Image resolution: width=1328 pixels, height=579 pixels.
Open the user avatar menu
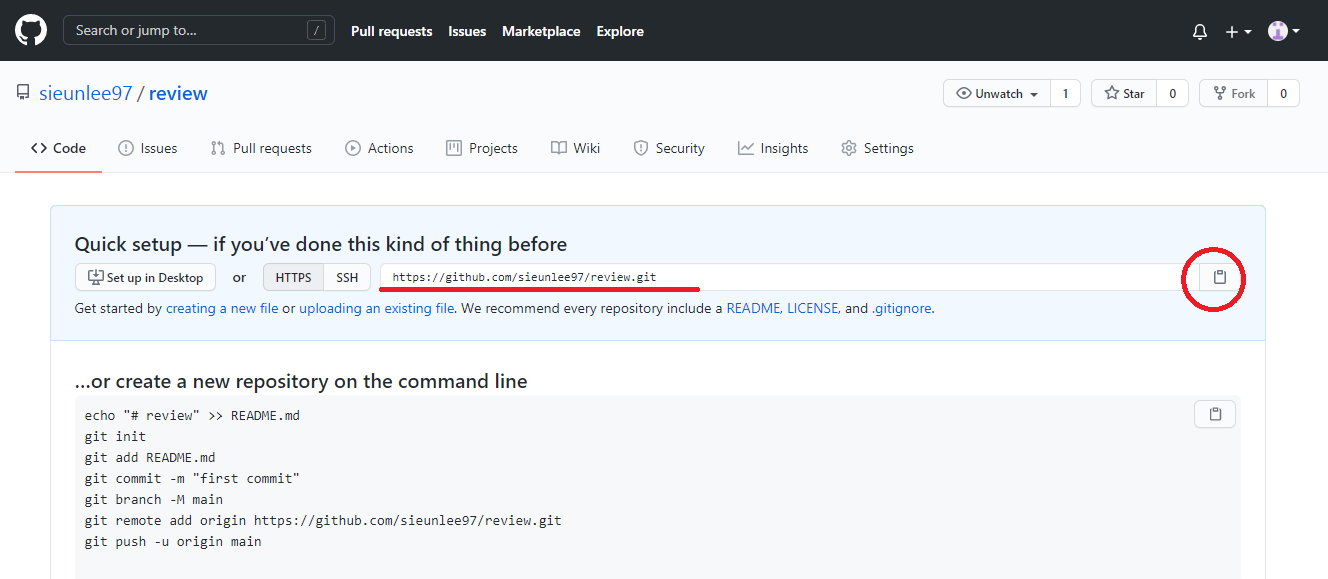click(1284, 31)
